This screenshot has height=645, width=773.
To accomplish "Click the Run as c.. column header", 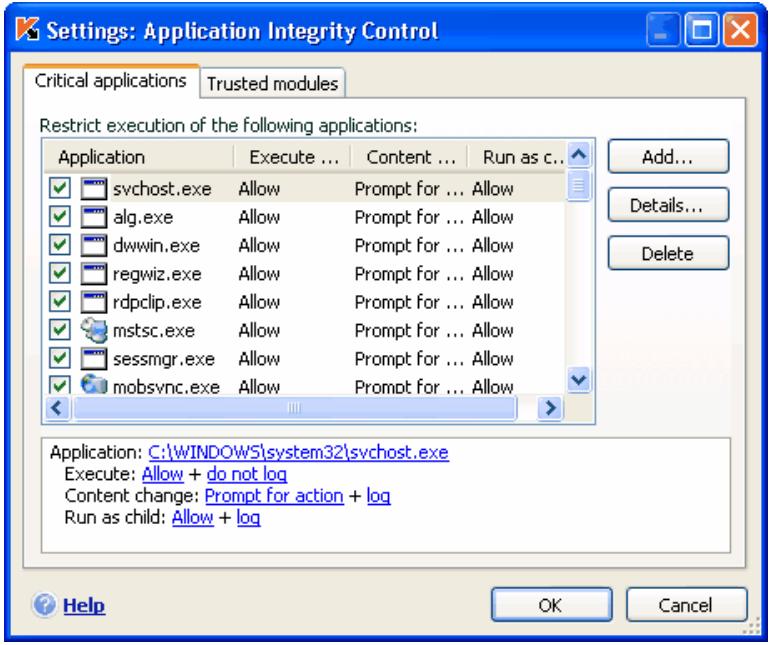I will 517,157.
